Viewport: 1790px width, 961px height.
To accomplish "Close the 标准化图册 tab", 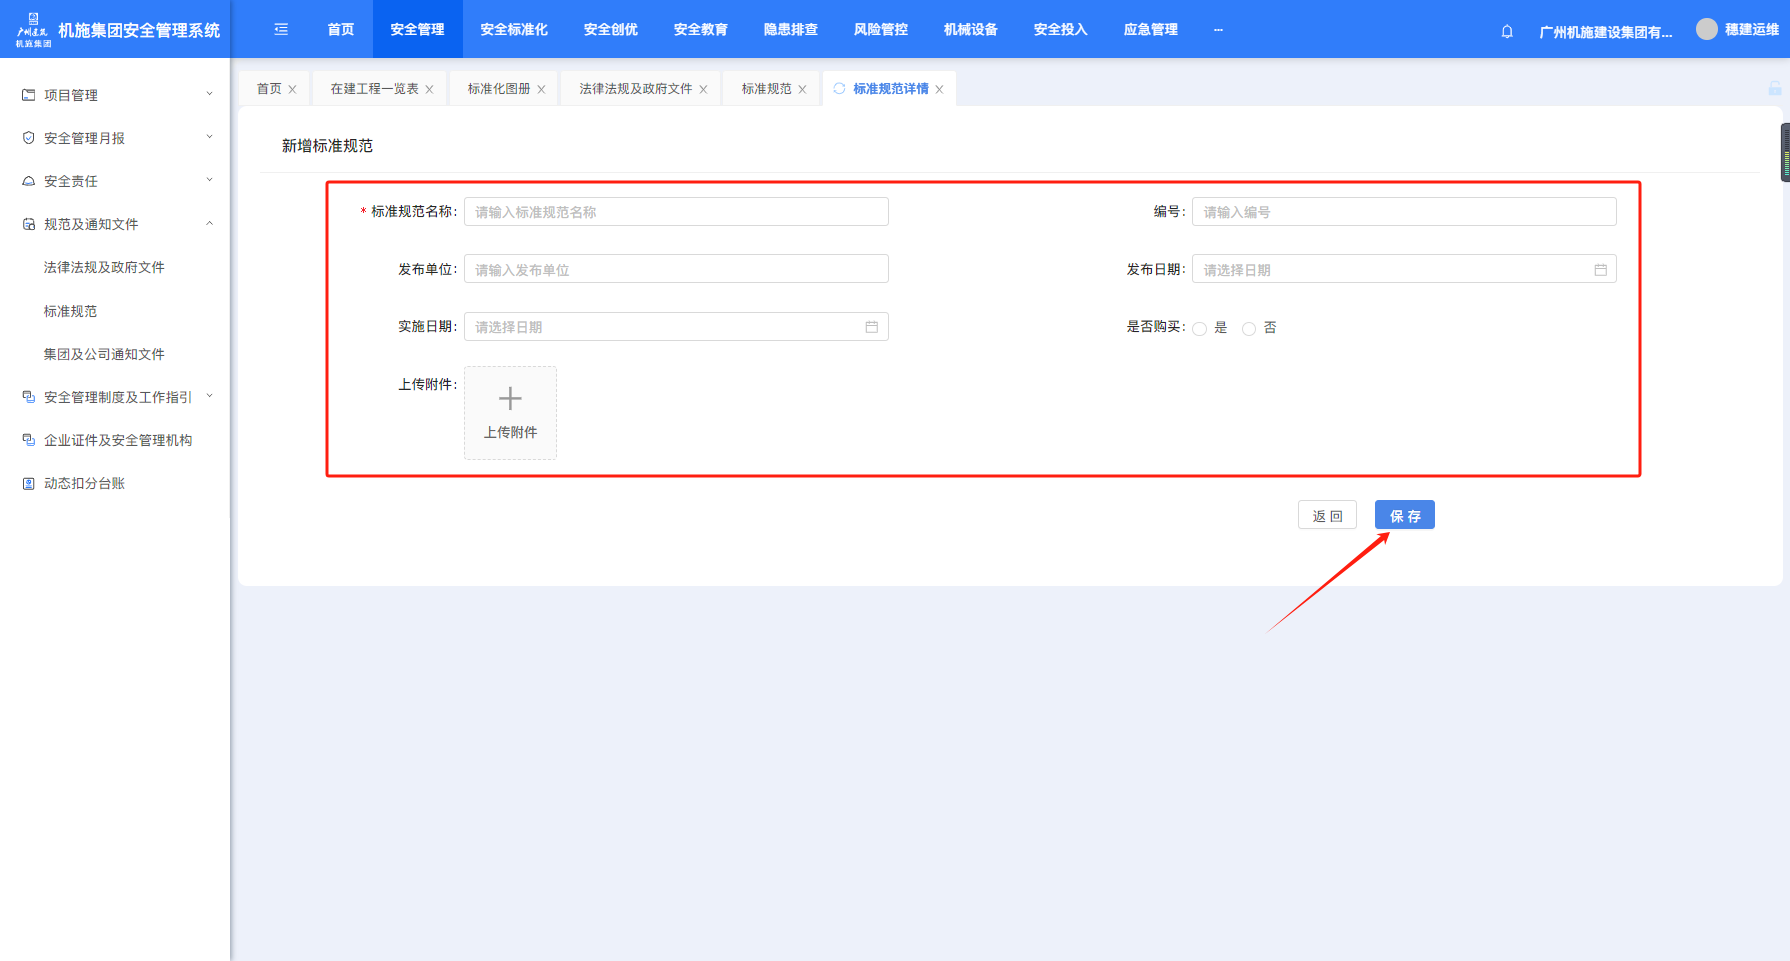I will pyautogui.click(x=541, y=89).
